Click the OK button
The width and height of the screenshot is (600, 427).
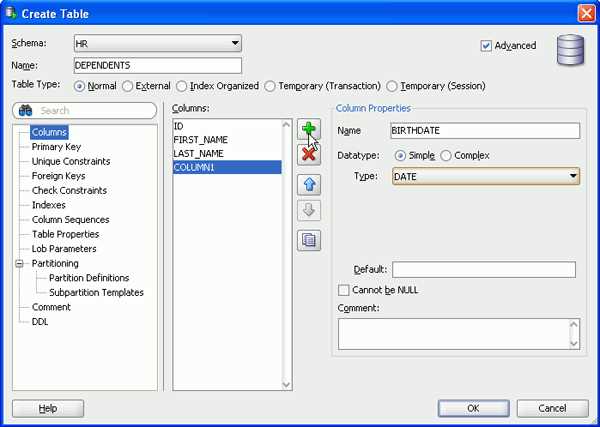[473, 408]
